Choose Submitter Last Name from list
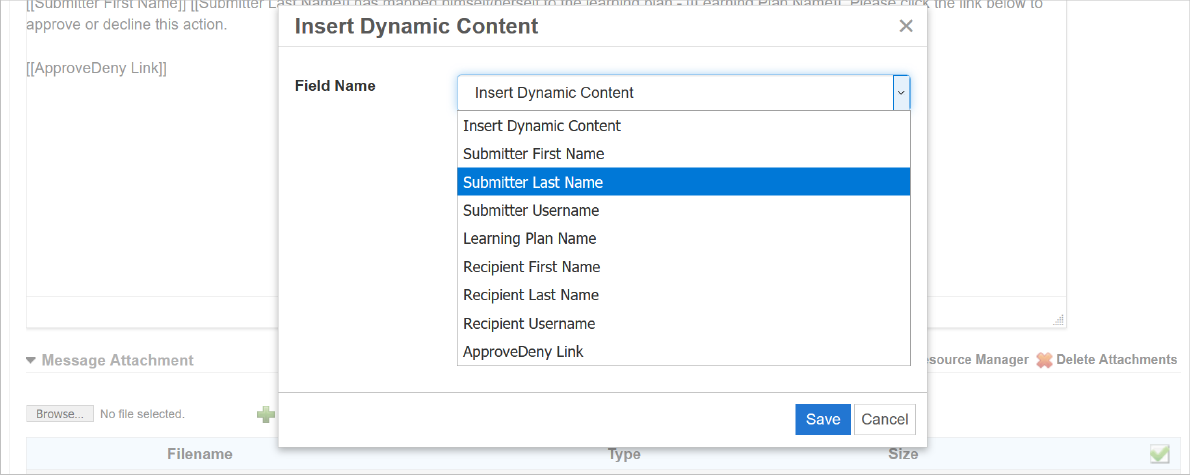1190x475 pixels. point(533,182)
